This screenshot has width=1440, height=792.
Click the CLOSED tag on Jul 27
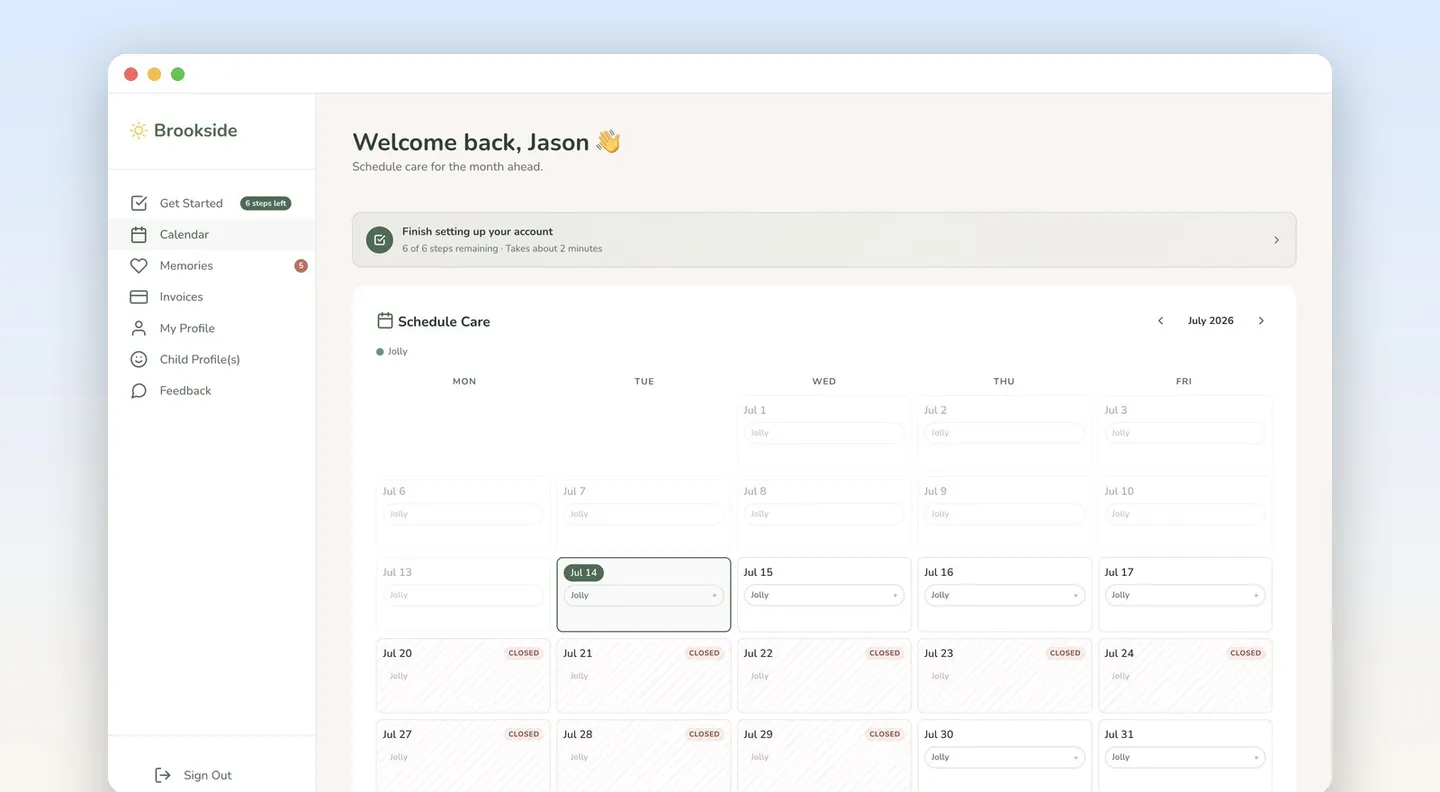pos(524,735)
